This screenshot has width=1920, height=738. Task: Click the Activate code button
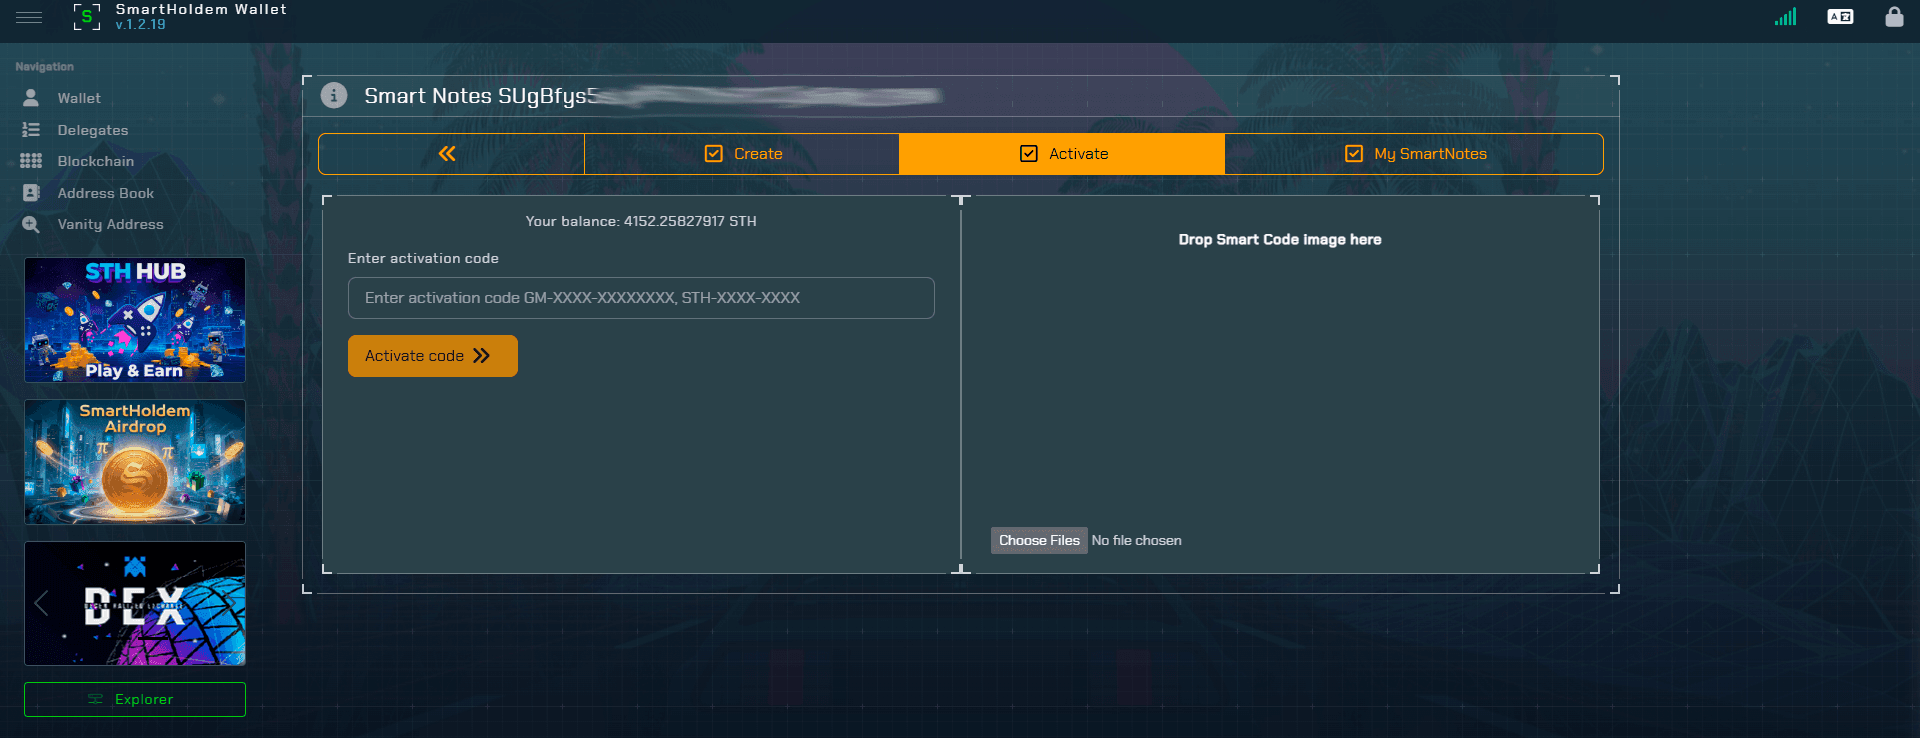coord(433,356)
